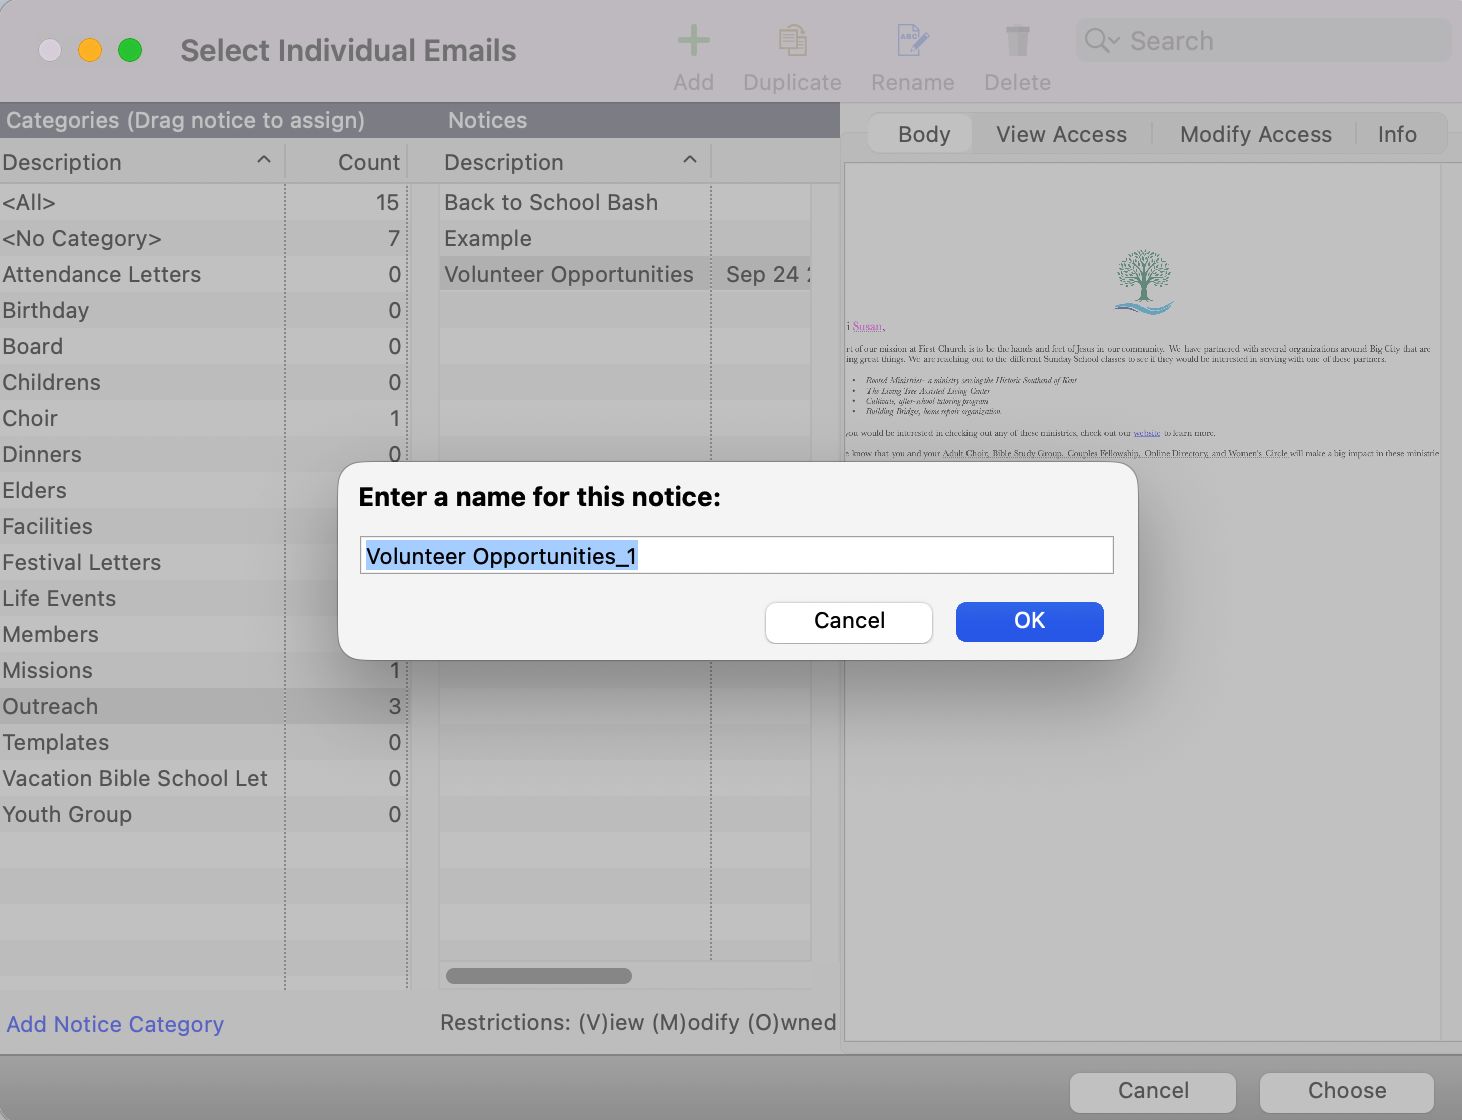Sort categories by Count column header
Viewport: 1462px width, 1120px height.
pyautogui.click(x=347, y=162)
